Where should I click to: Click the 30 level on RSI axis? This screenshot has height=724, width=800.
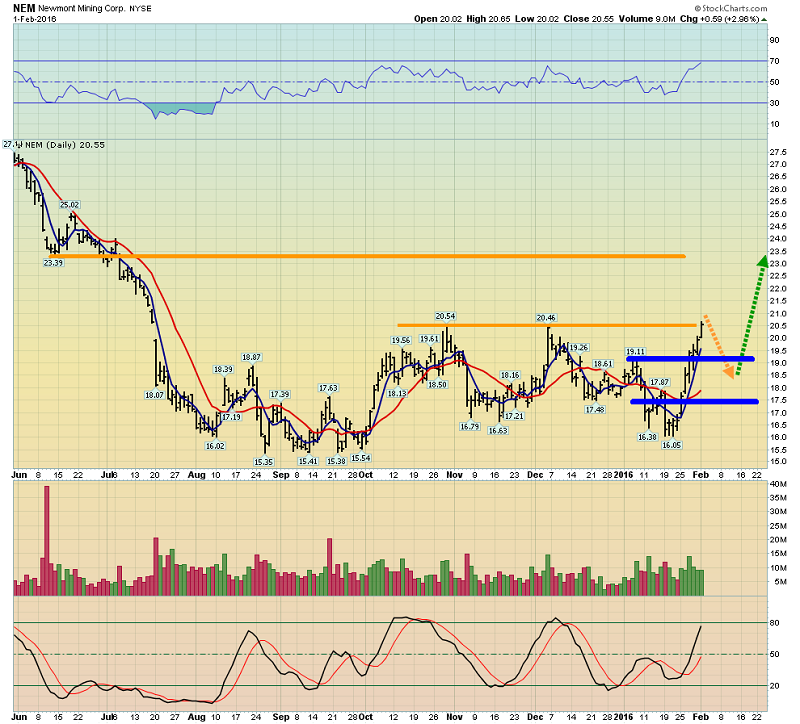tap(774, 103)
